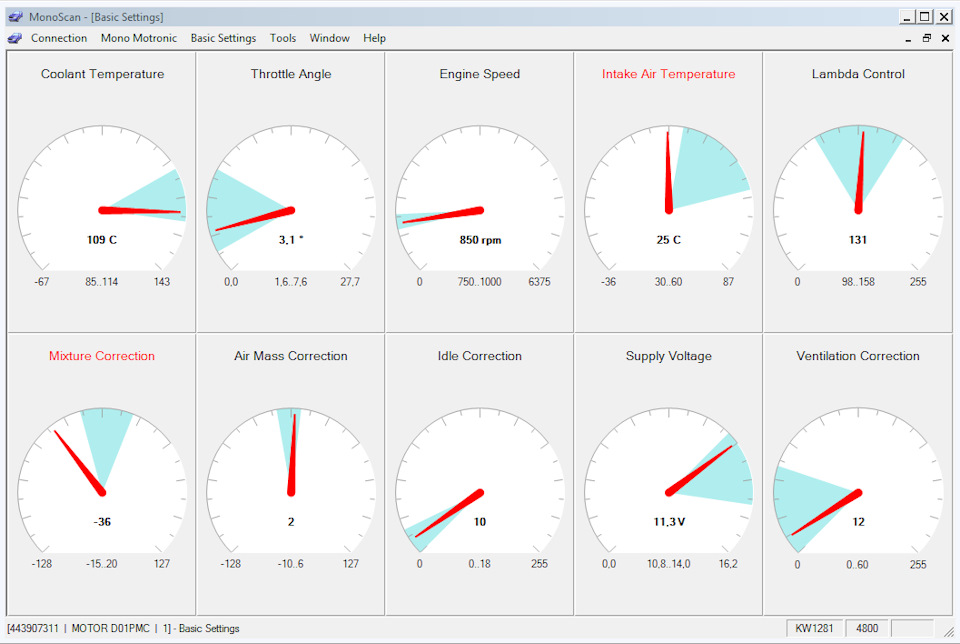Click the Throttle Angle title label
This screenshot has height=644, width=960.
291,74
